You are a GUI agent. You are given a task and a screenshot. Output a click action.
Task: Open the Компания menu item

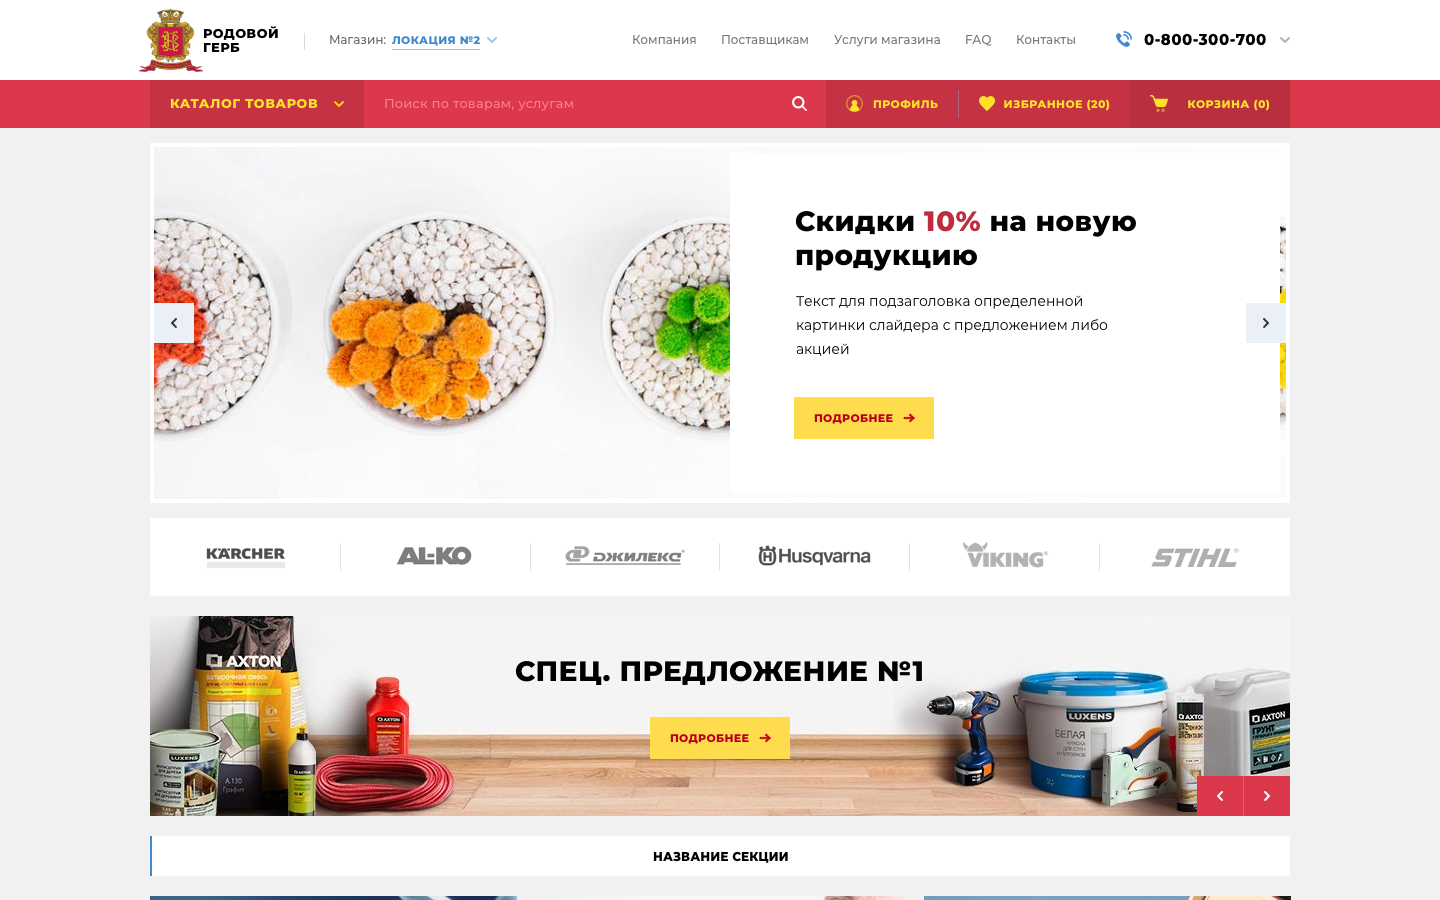point(664,40)
